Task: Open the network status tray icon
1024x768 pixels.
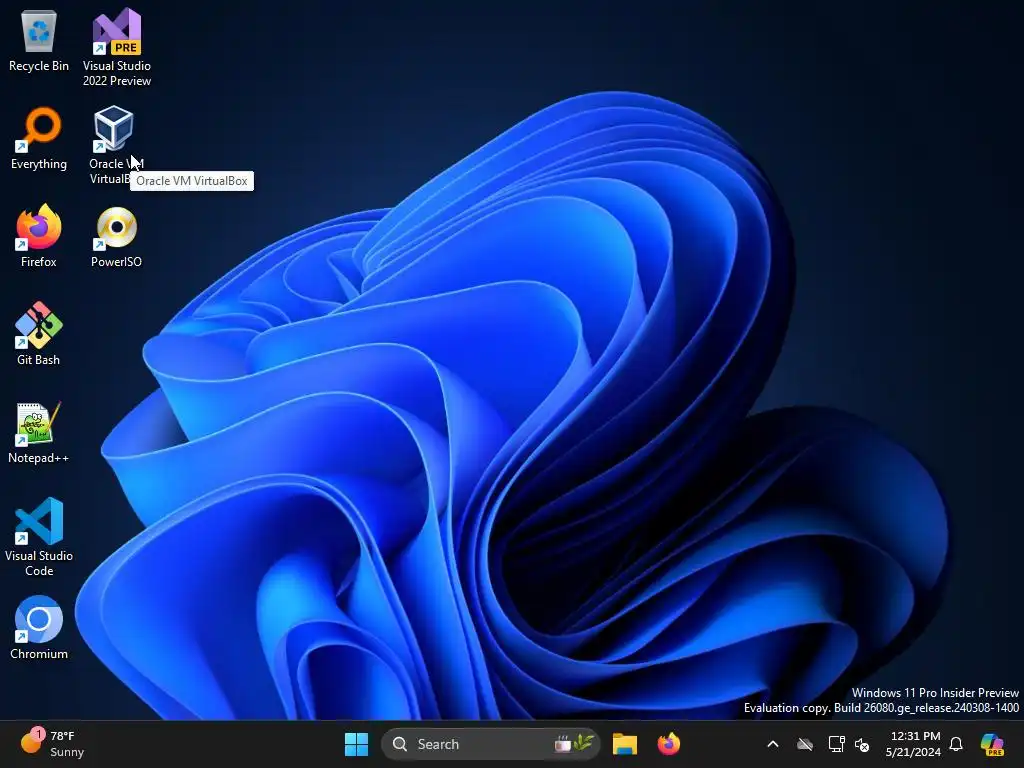Action: [x=837, y=744]
